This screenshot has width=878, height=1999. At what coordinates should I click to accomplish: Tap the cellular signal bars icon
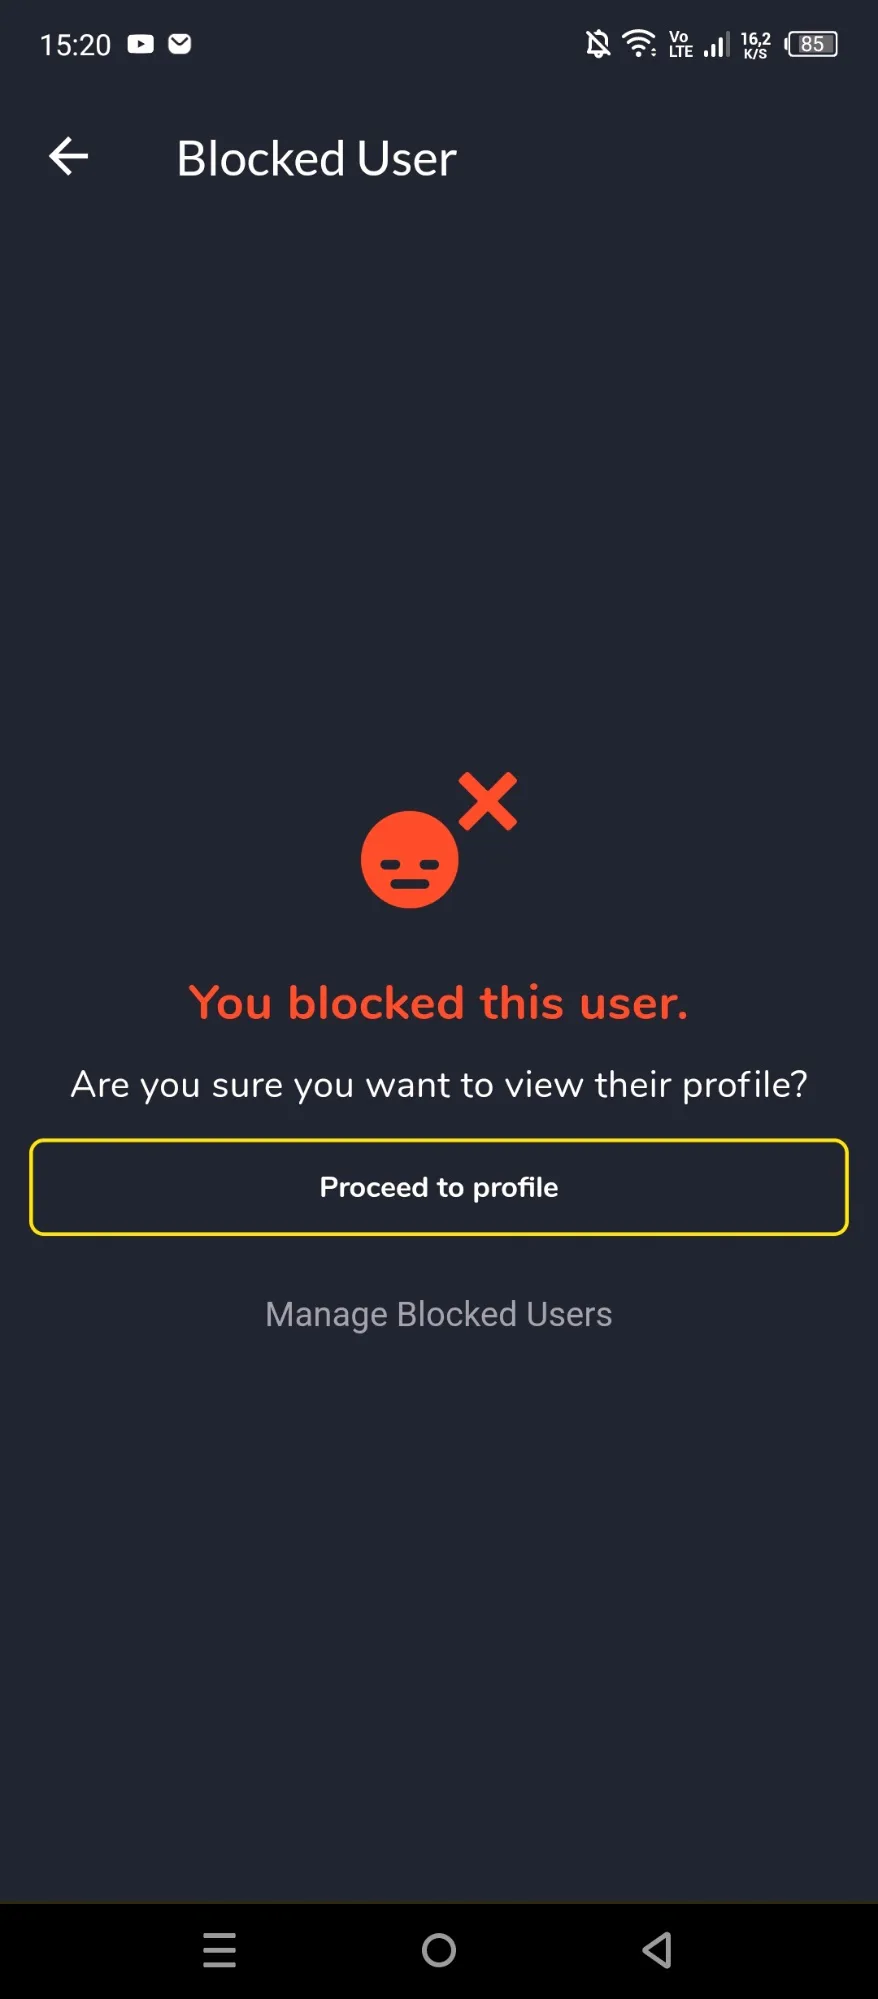pyautogui.click(x=716, y=44)
